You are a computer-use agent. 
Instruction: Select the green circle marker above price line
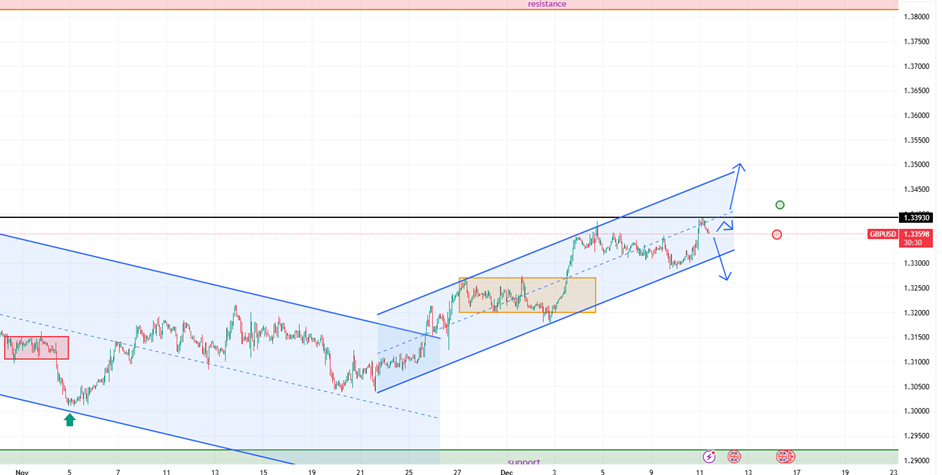780,205
